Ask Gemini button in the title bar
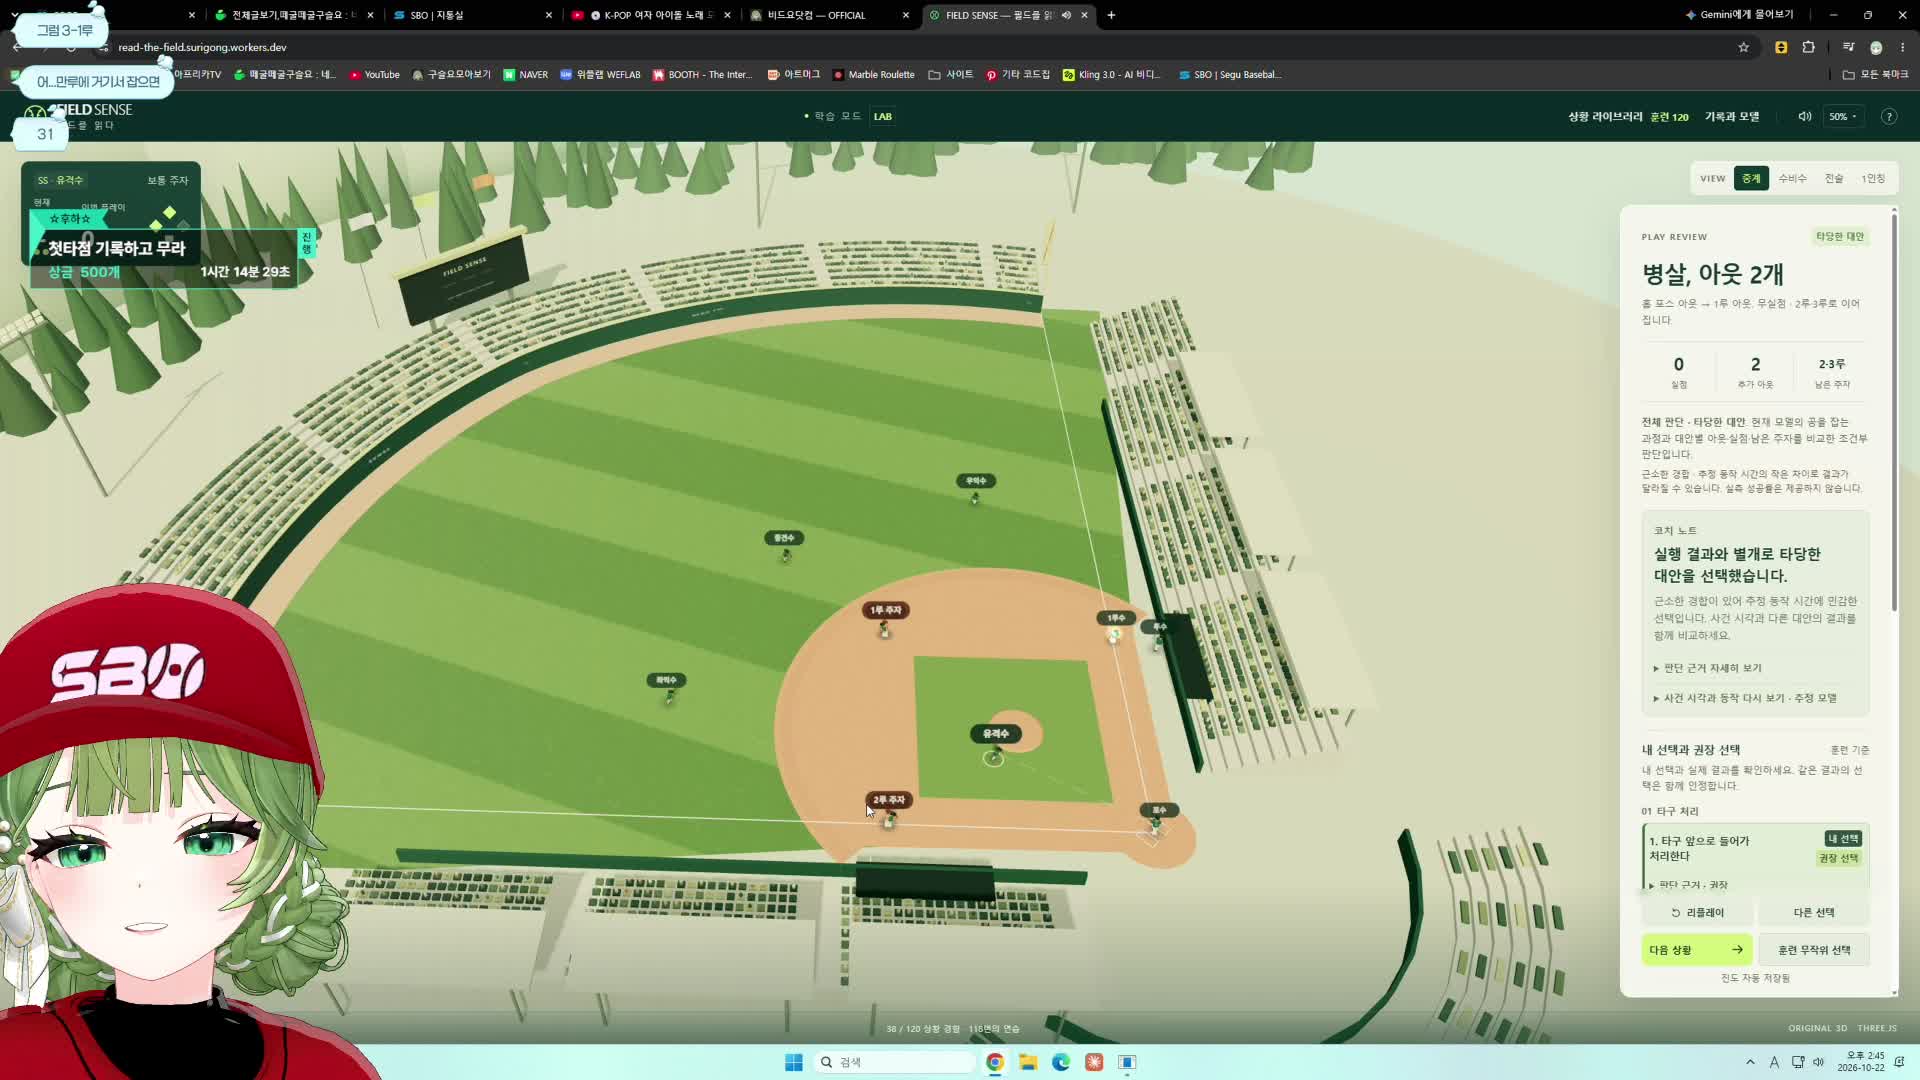The height and width of the screenshot is (1080, 1920). coord(1740,15)
